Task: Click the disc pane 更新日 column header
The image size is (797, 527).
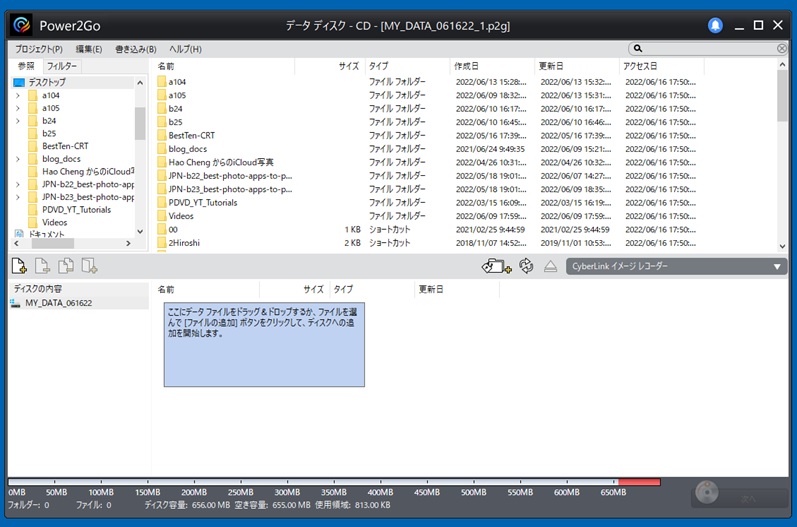Action: coord(456,289)
